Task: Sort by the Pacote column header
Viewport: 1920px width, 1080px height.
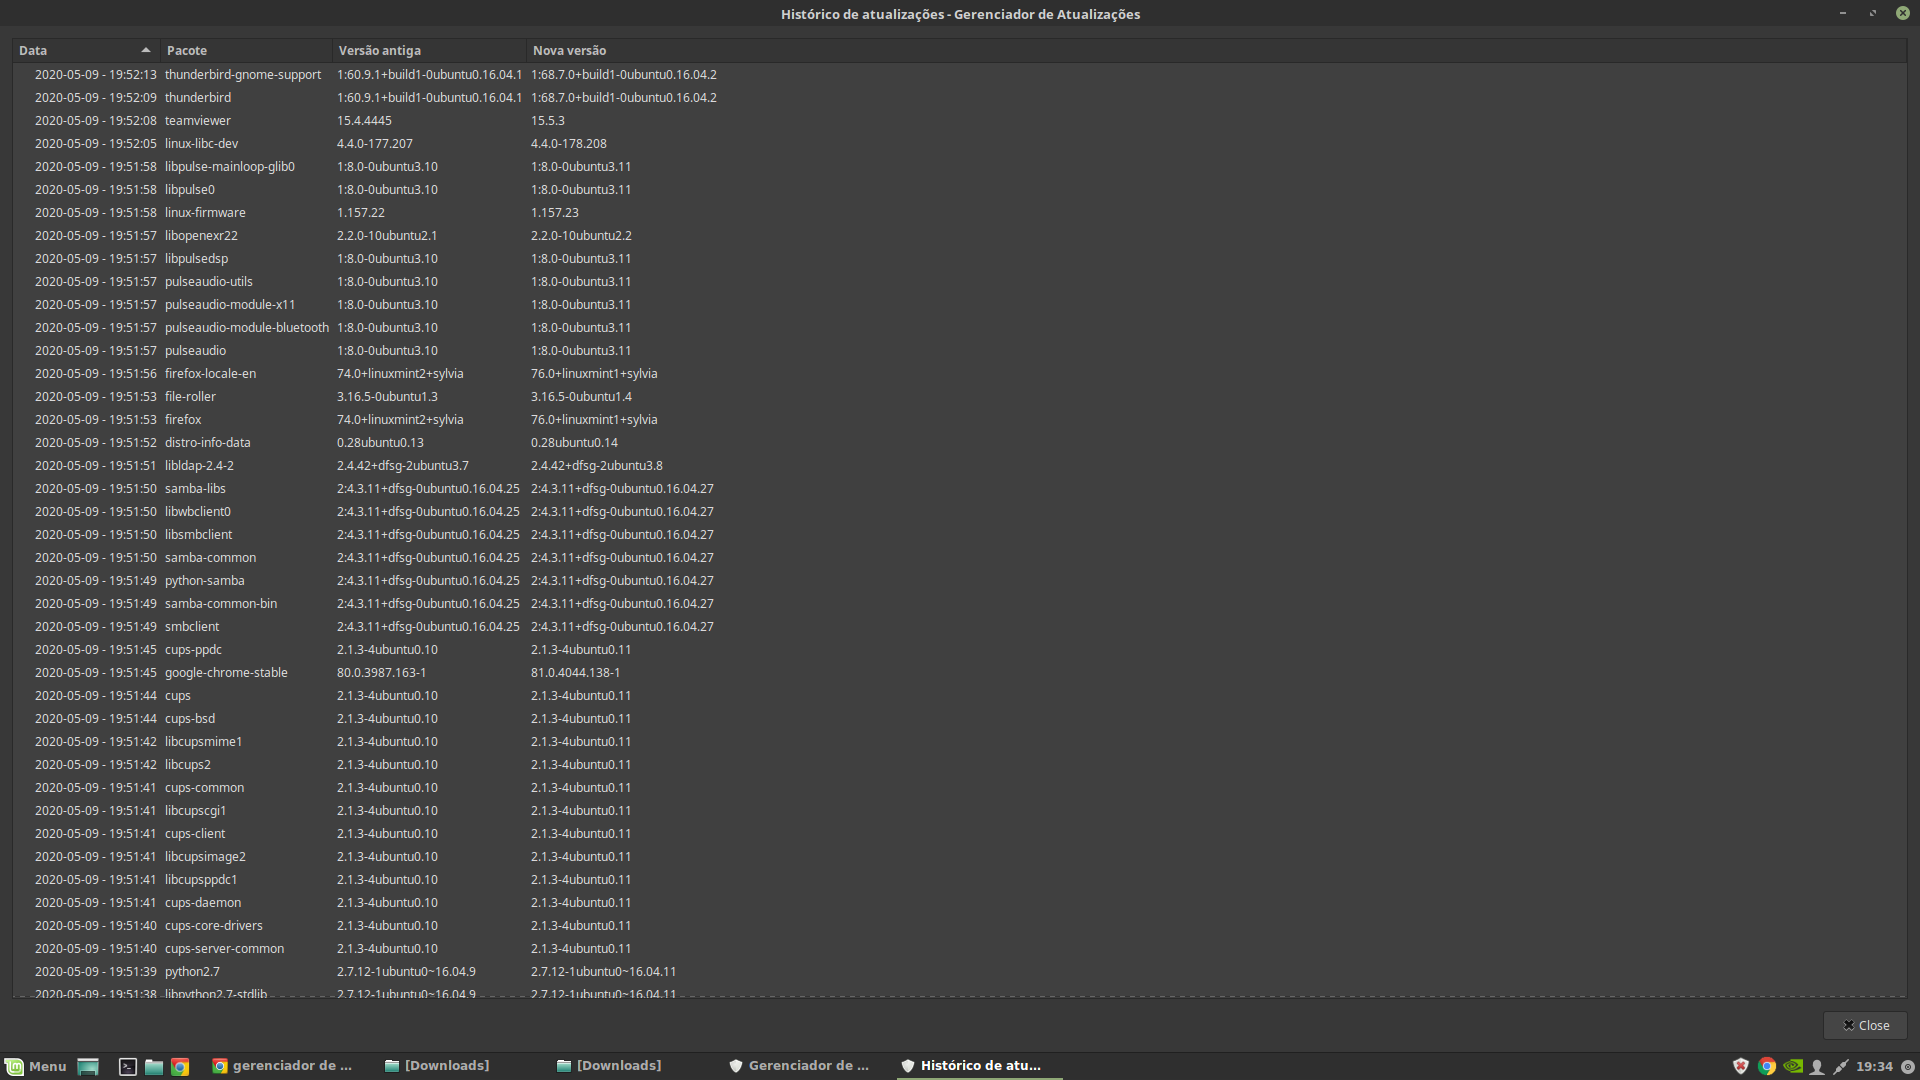Action: pos(245,50)
